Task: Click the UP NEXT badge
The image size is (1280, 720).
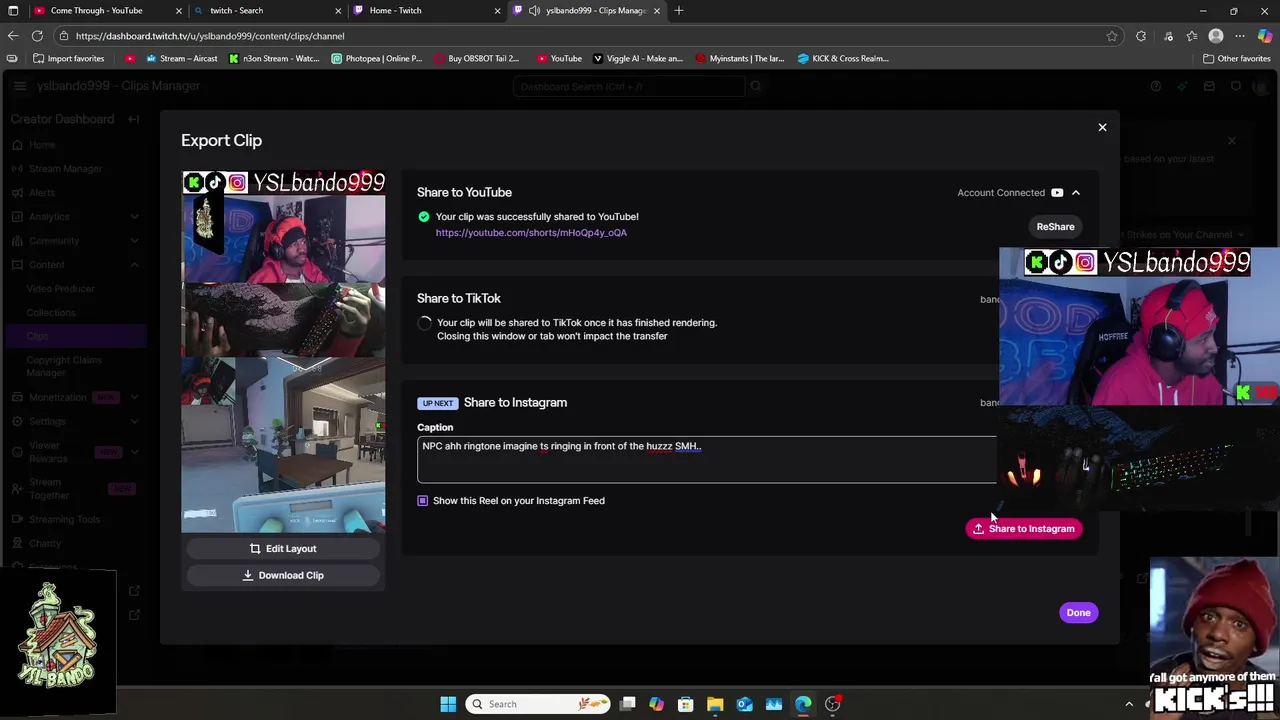Action: click(x=437, y=403)
